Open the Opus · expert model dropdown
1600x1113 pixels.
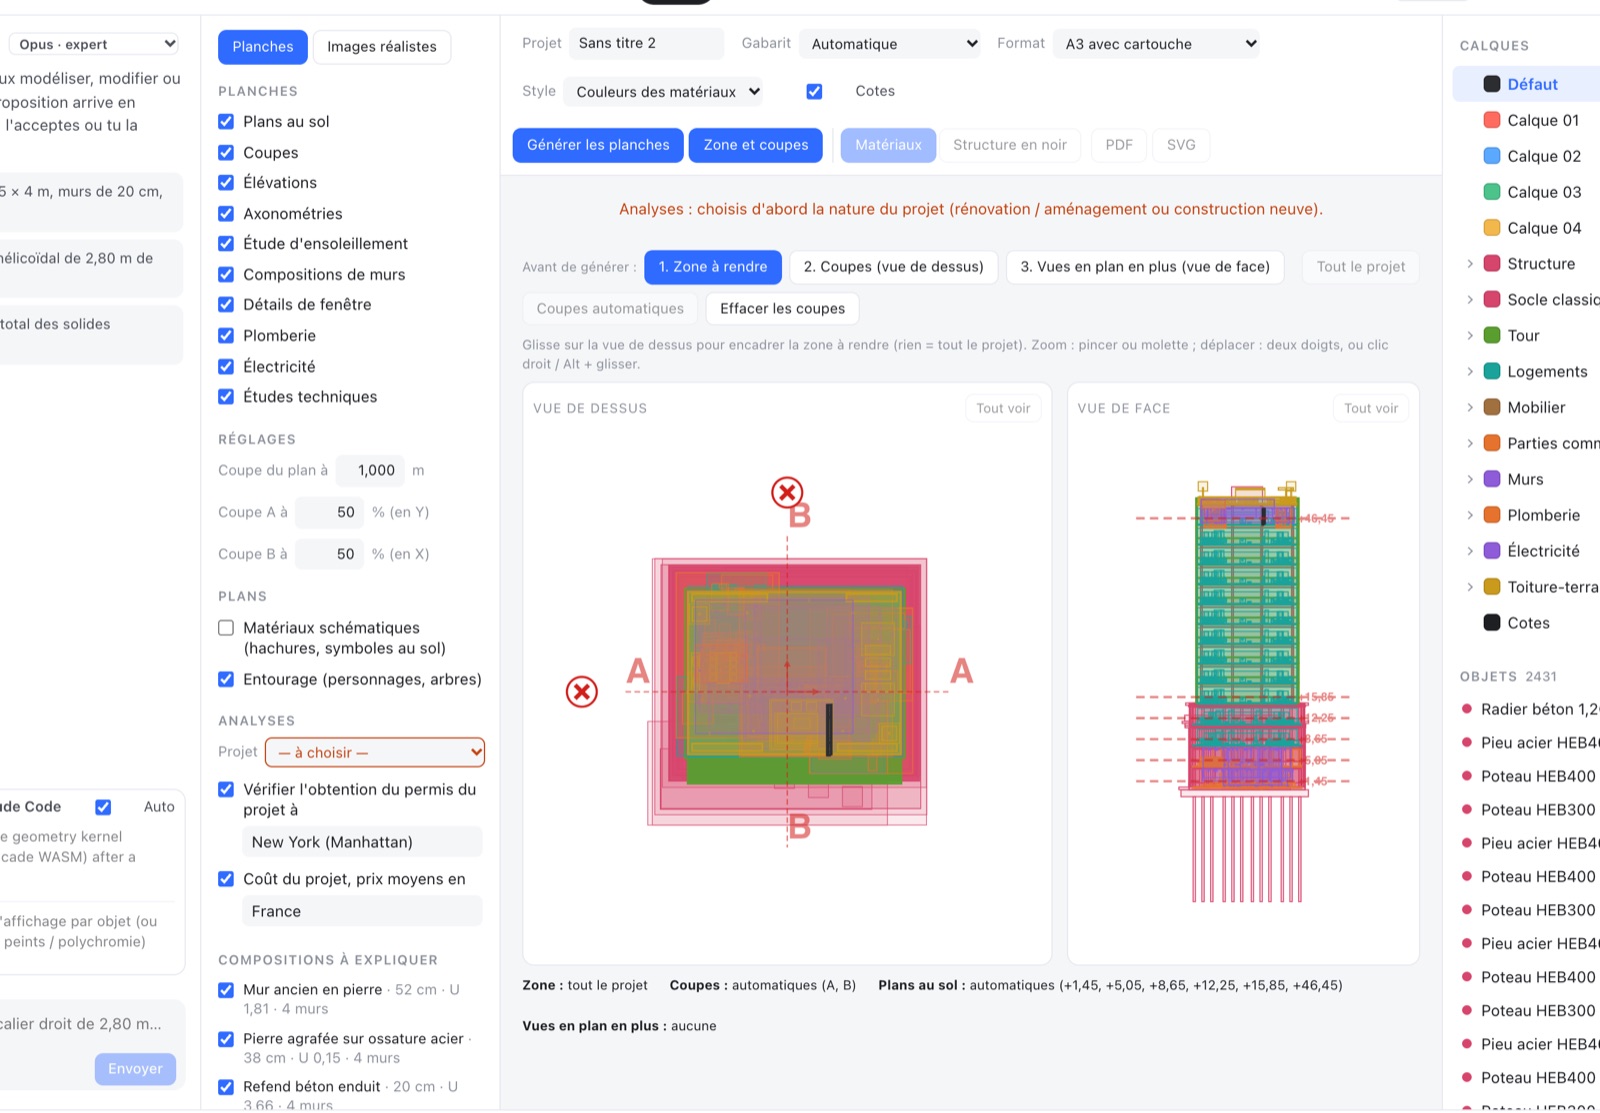[94, 44]
